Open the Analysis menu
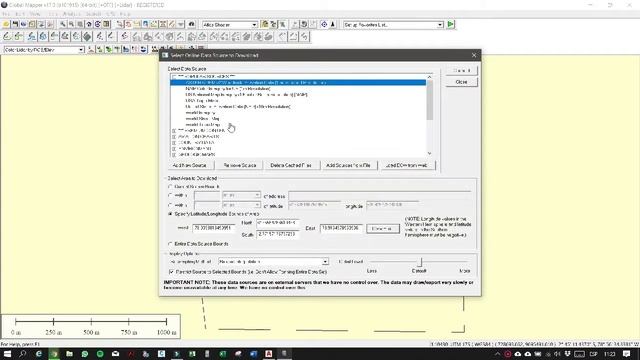This screenshot has height=360, width=640. tap(71, 14)
